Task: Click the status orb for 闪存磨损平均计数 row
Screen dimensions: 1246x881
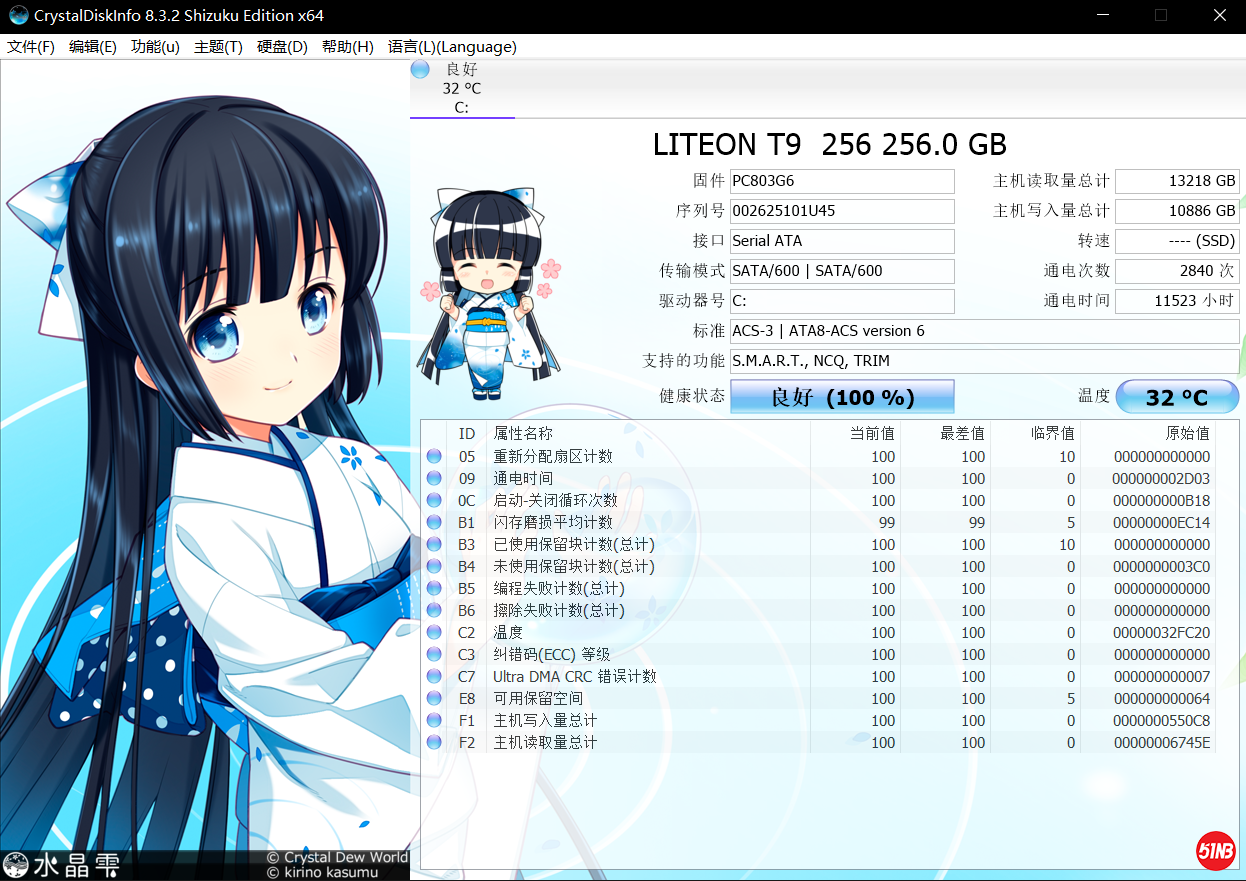Action: tap(434, 523)
